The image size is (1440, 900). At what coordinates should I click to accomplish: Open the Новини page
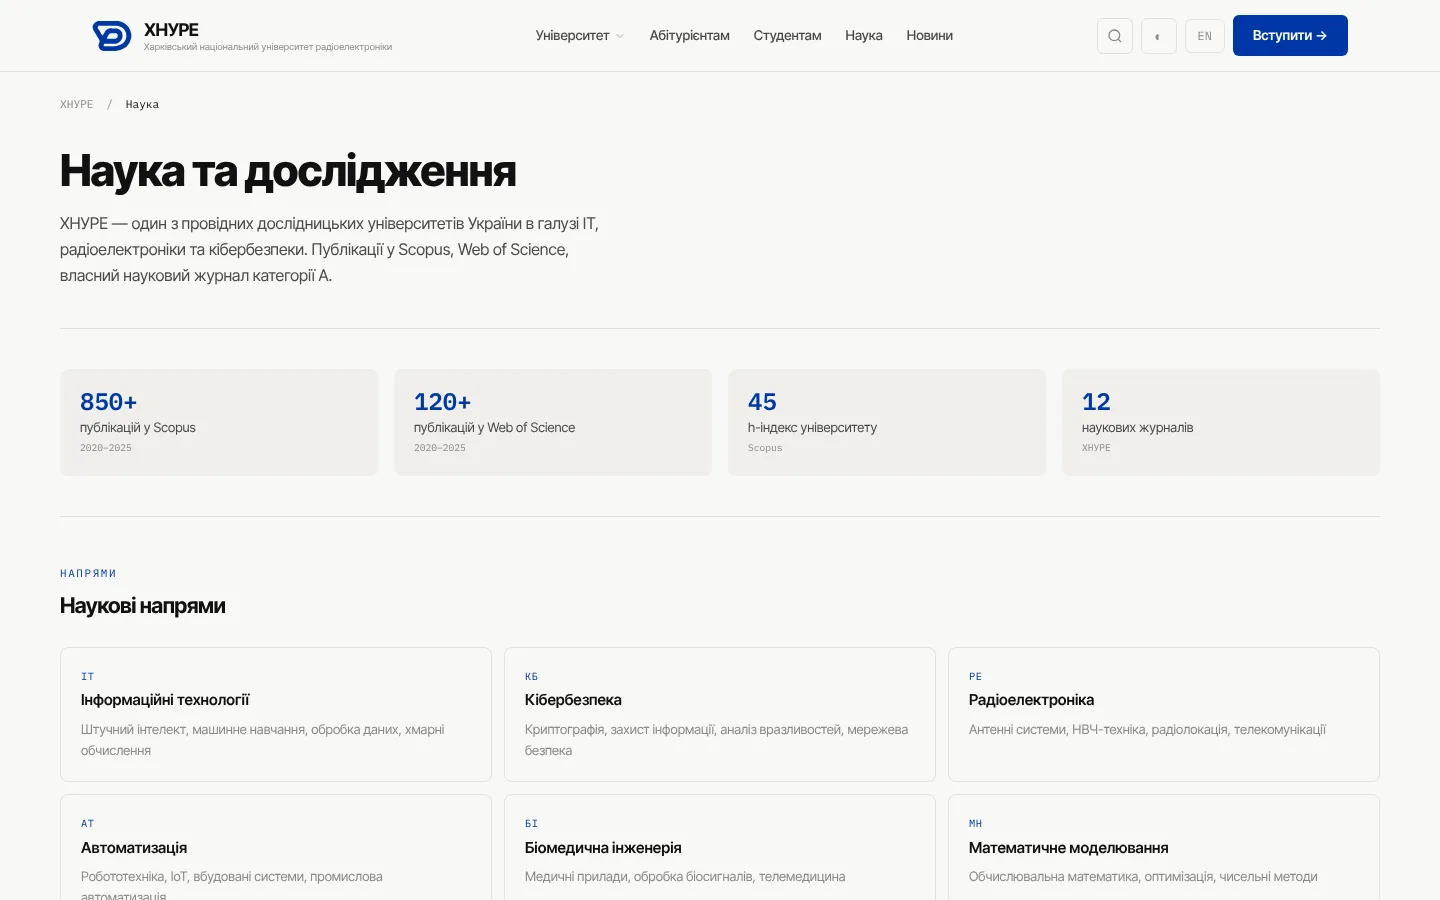(930, 36)
